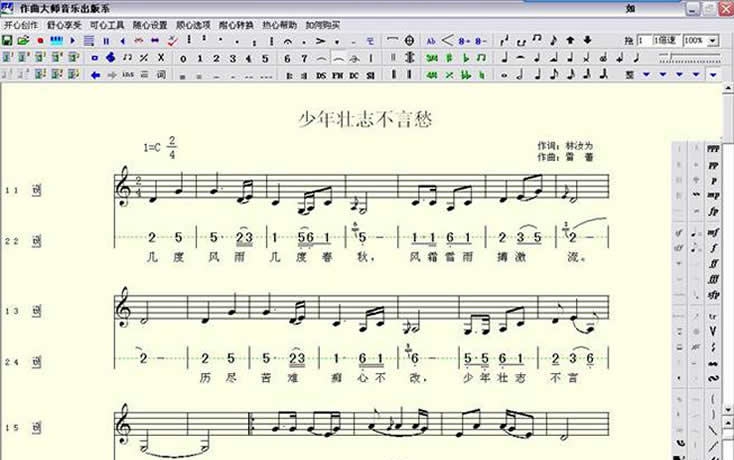The height and width of the screenshot is (460, 734).
Task: Open the 可心工具 menu
Action: click(x=107, y=25)
